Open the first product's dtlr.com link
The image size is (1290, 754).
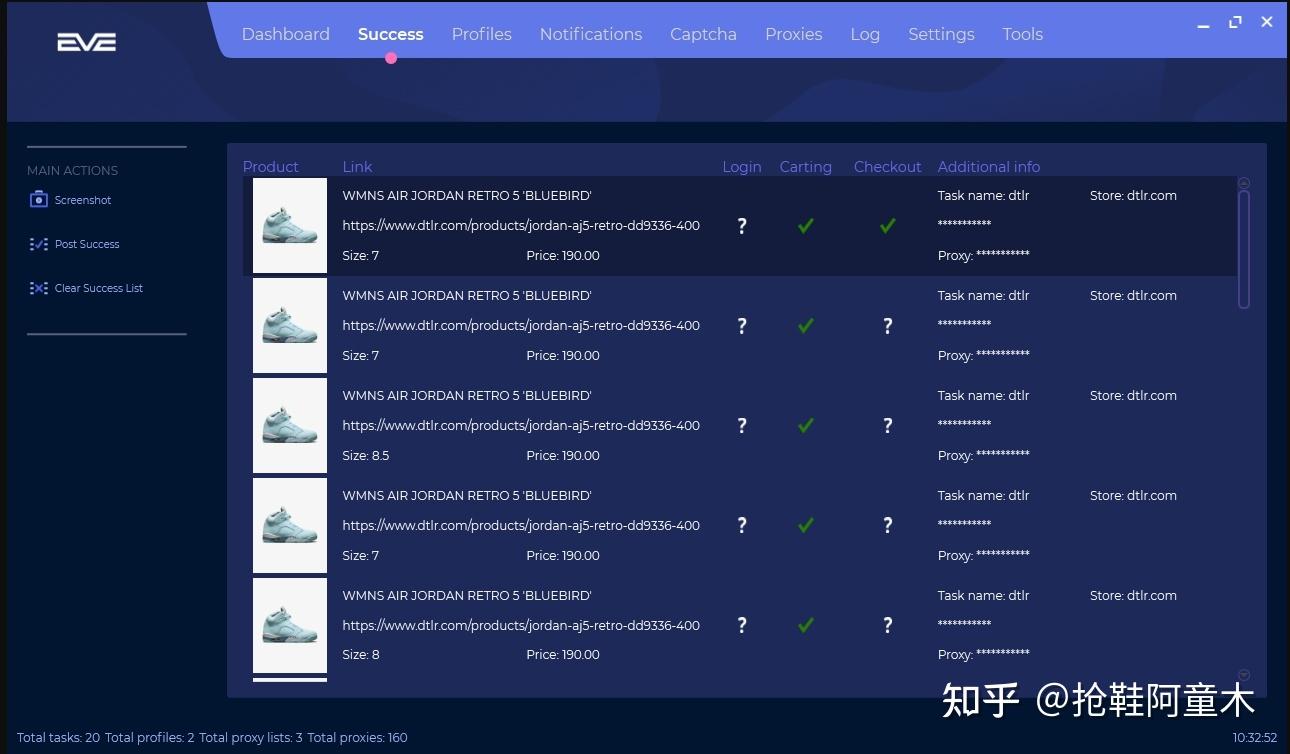(520, 226)
